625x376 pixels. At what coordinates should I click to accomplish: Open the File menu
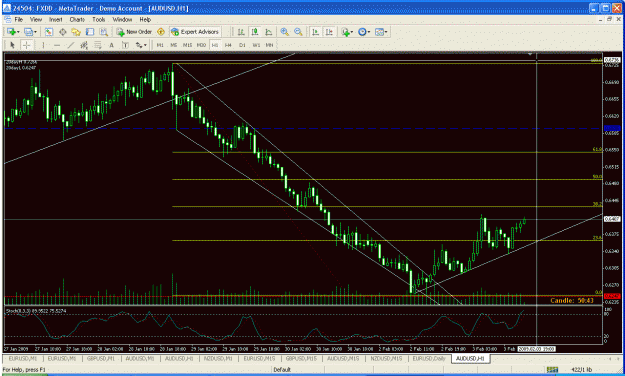19,19
